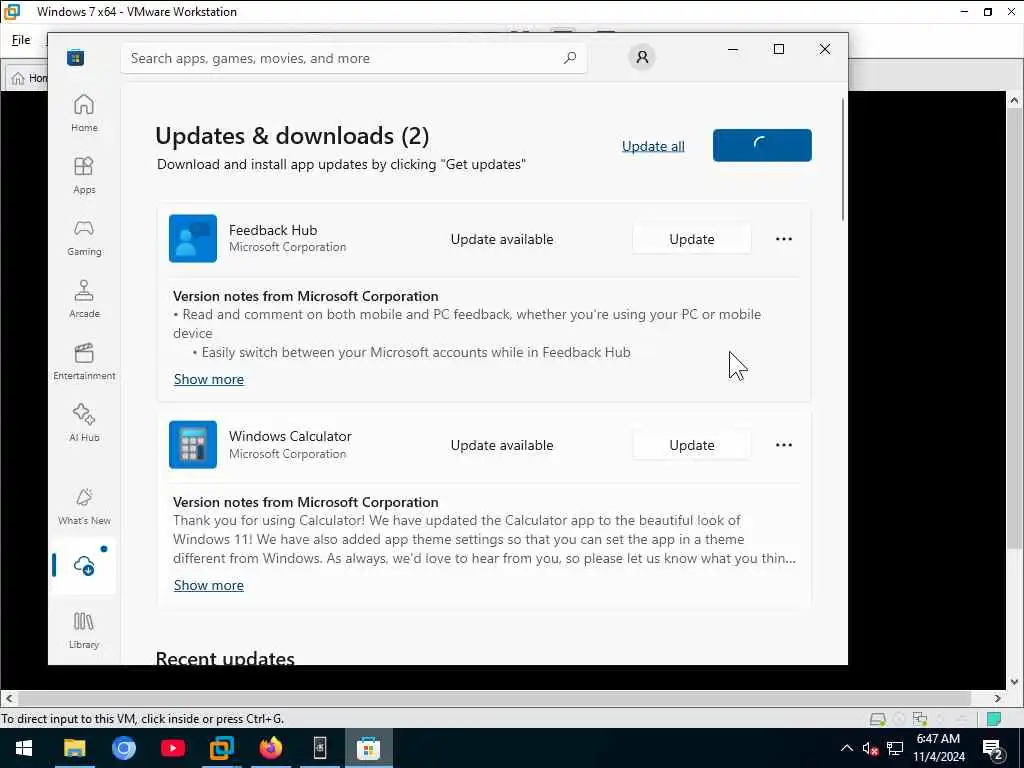Screen dimensions: 1024x768
Task: Click VMware scroll down arrow
Action: pos(1014,682)
